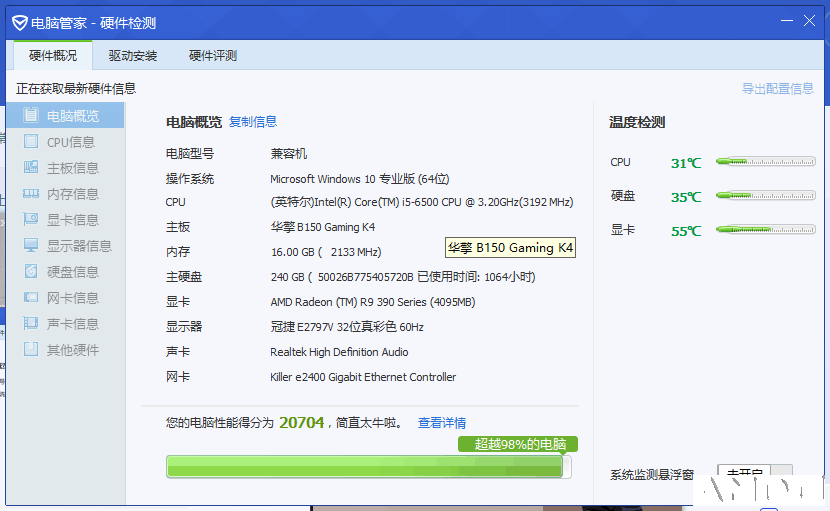
Task: Click the 复制信息 link
Action: click(253, 122)
